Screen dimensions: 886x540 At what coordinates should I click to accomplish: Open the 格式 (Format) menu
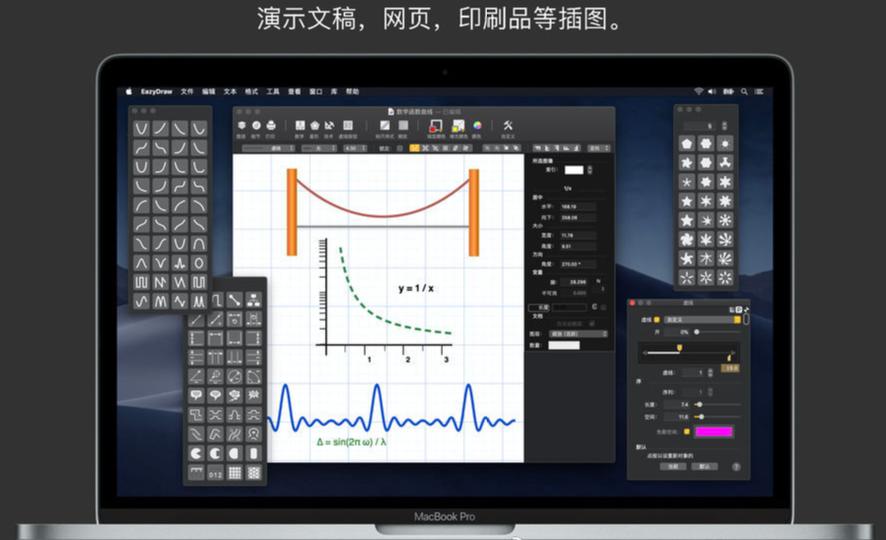(251, 91)
